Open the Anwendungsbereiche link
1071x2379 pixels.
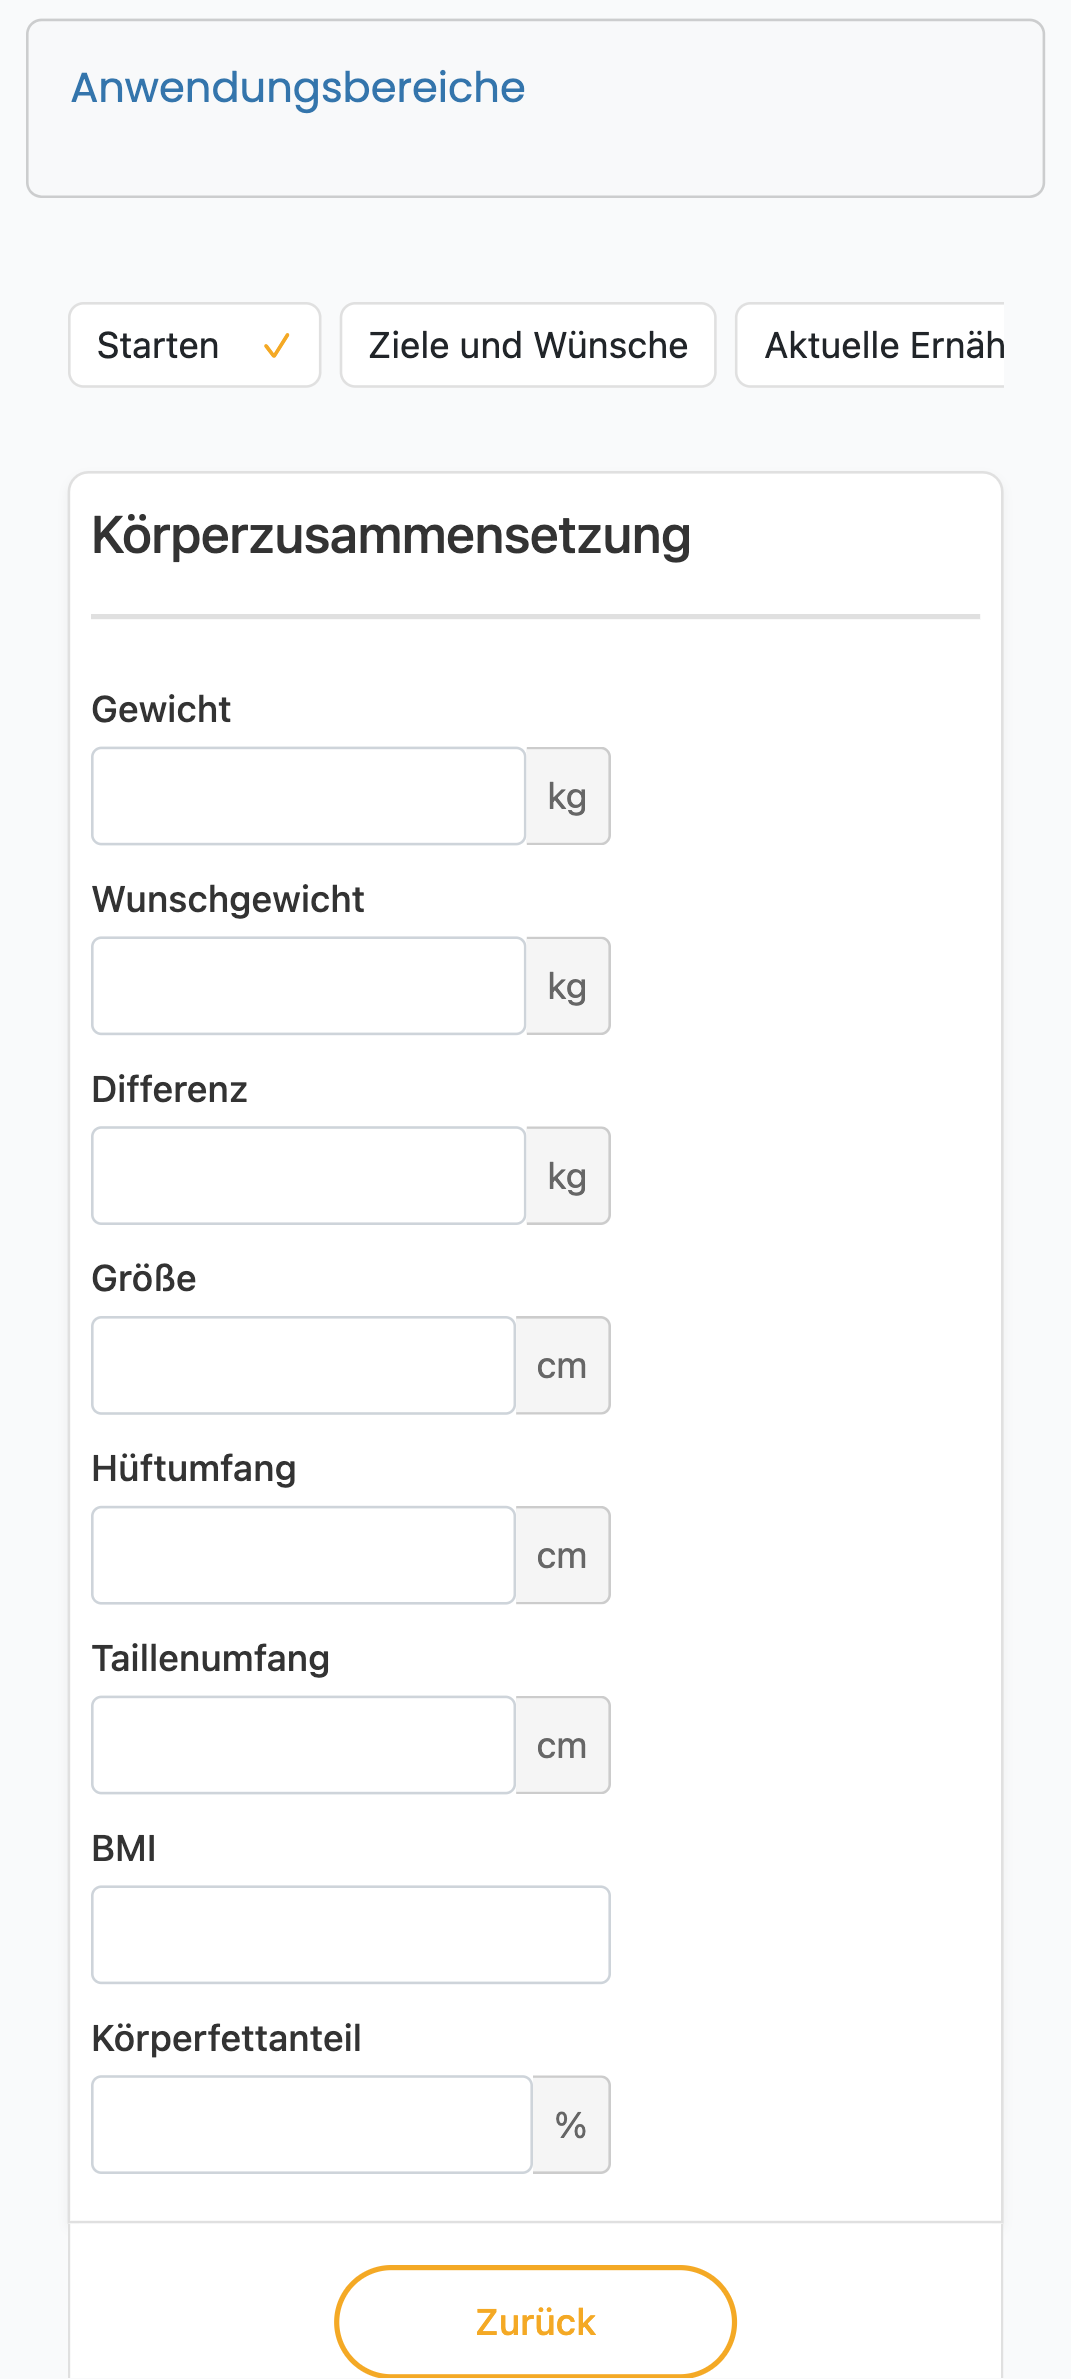click(298, 88)
